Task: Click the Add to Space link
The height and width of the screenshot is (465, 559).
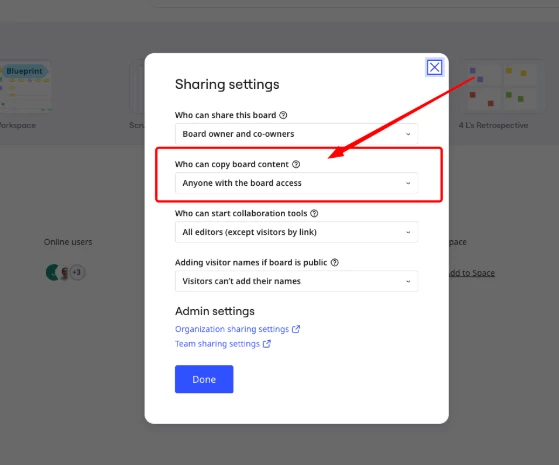Action: click(x=471, y=273)
